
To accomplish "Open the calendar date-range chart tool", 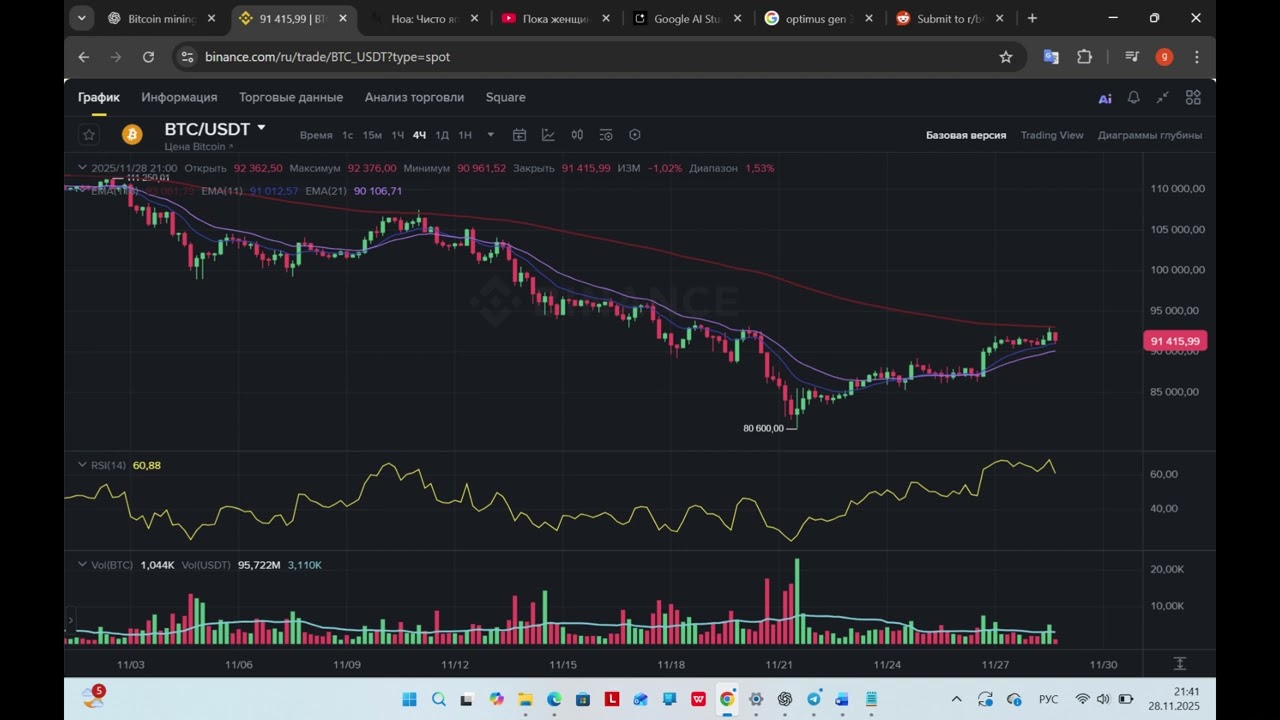I will pos(519,135).
